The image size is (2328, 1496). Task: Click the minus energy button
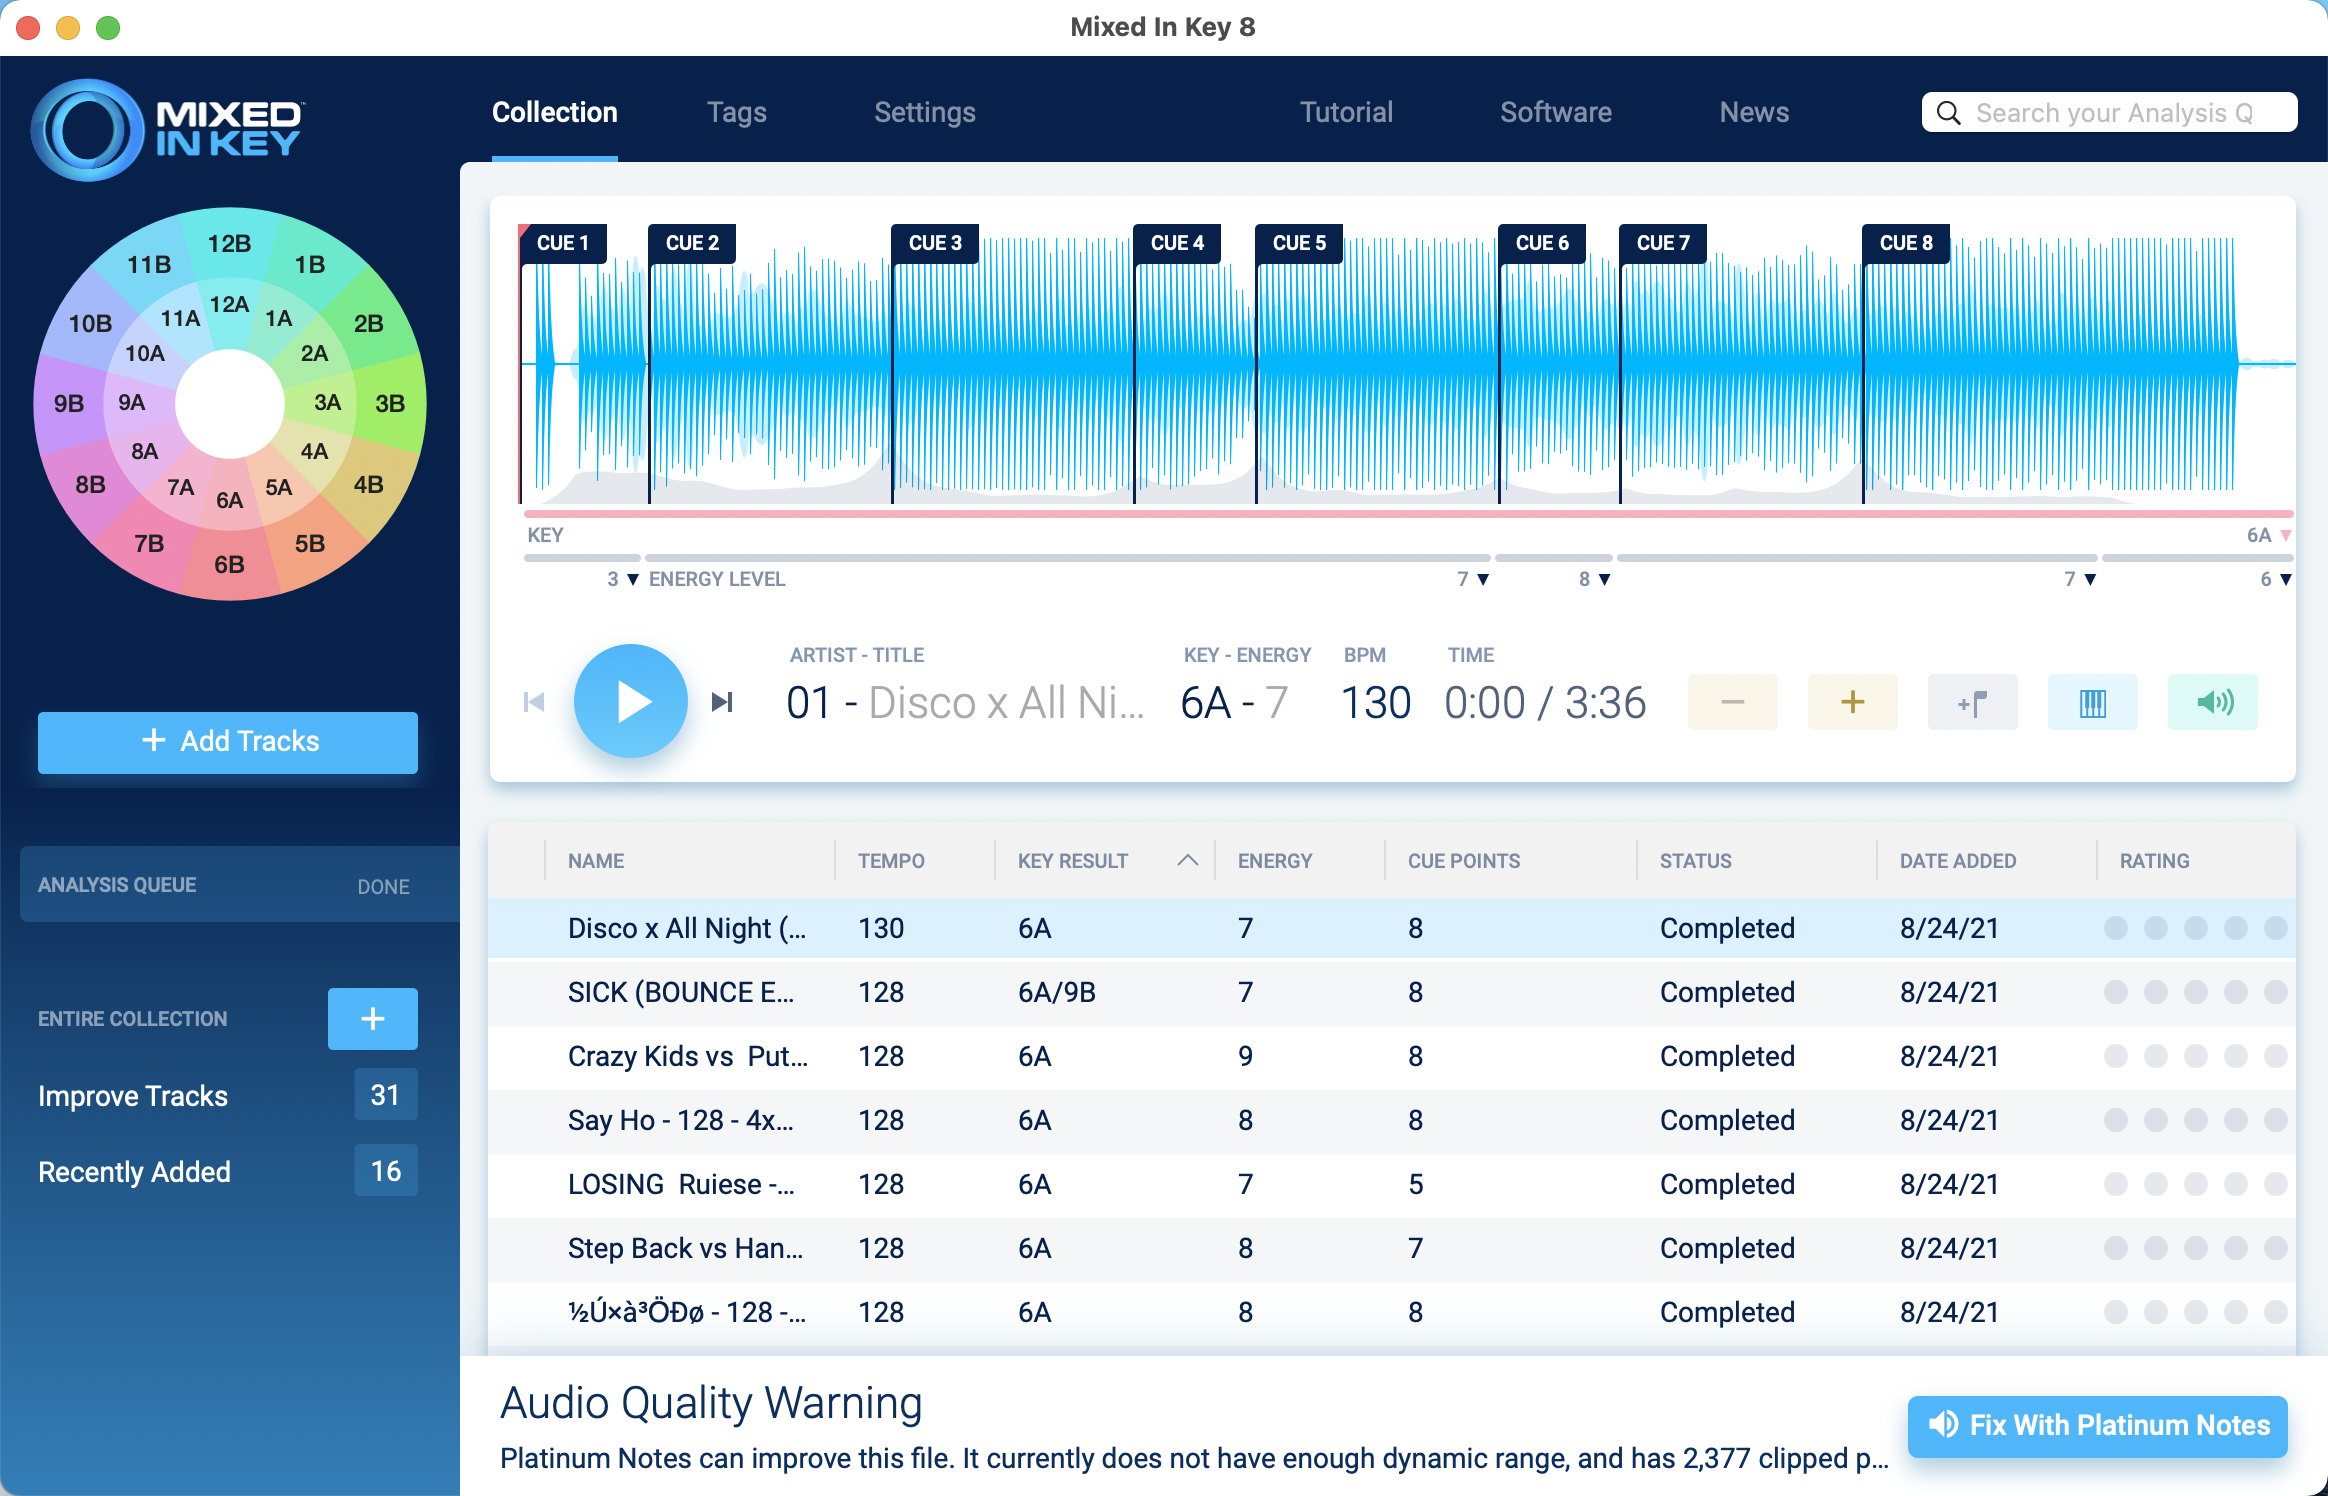point(1732,702)
